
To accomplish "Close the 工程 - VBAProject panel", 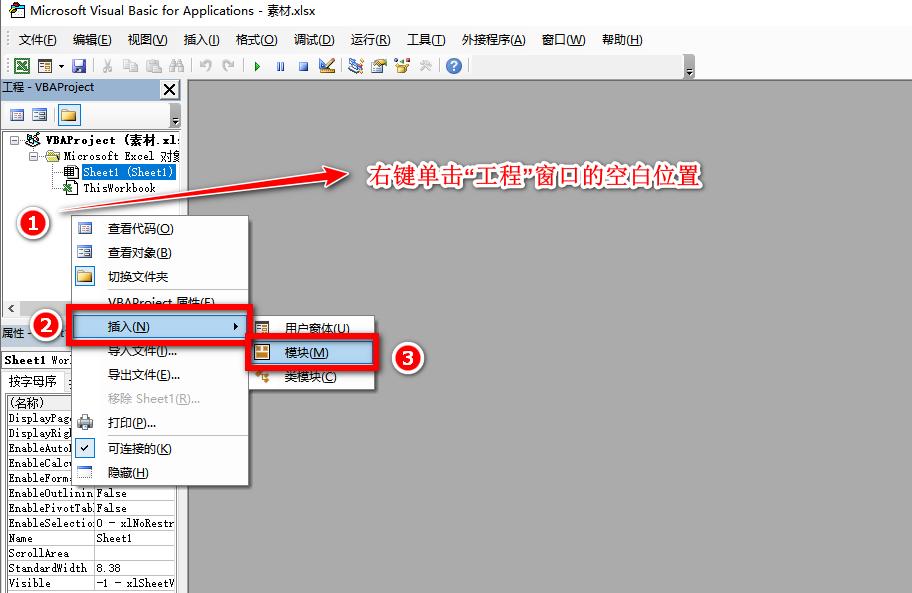I will (x=169, y=90).
